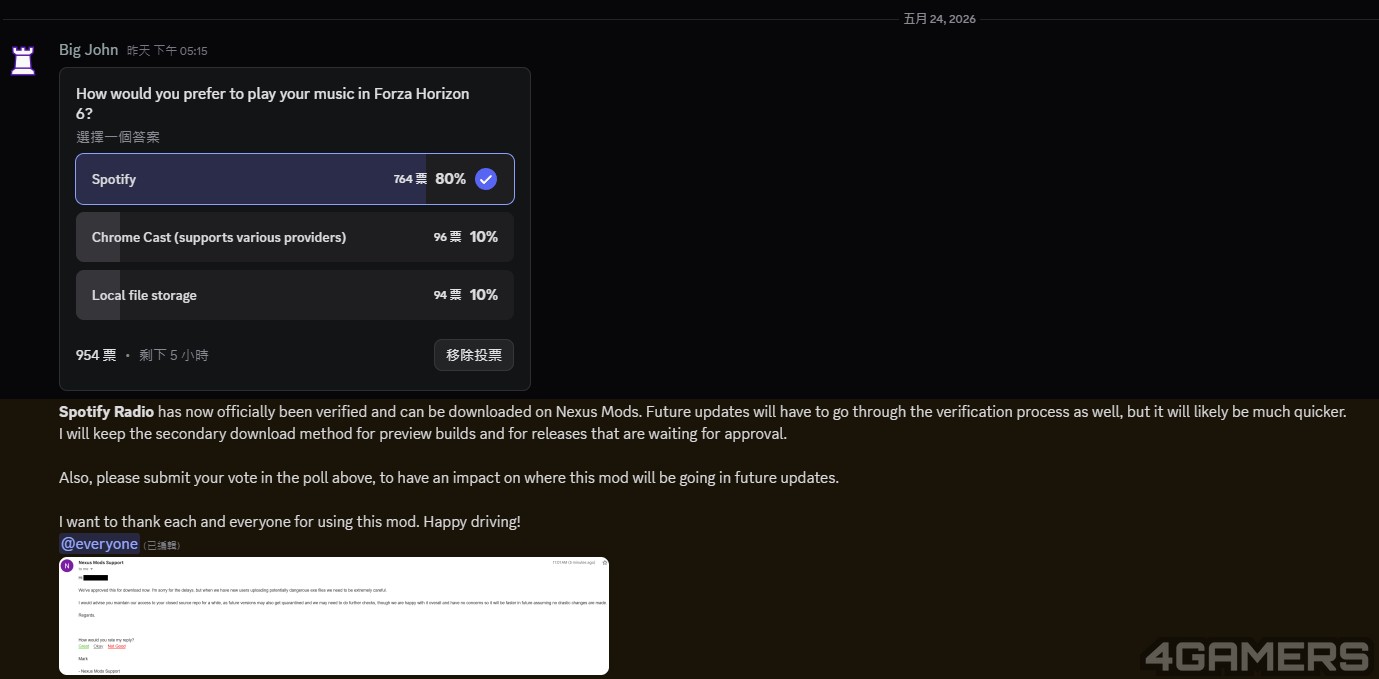Click the 已編輯 edited label
The image size is (1379, 679).
pos(162,546)
